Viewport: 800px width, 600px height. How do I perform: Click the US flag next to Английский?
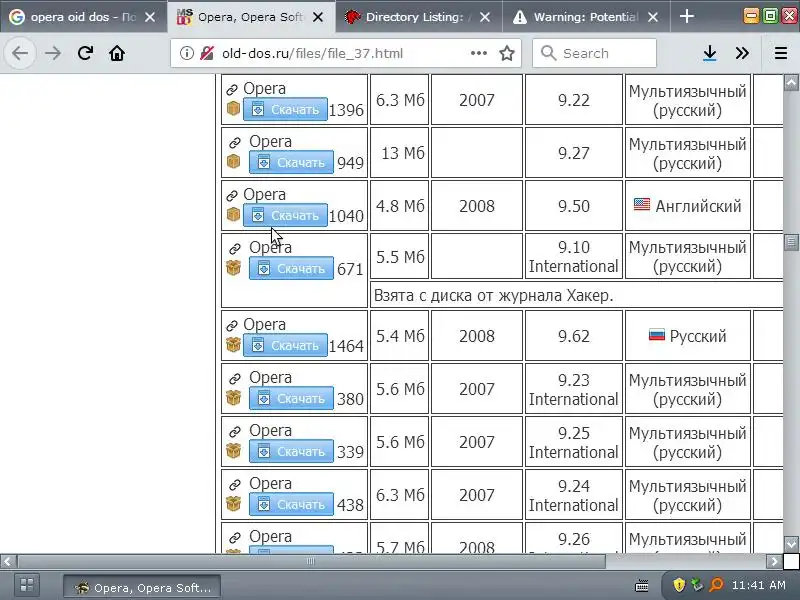pyautogui.click(x=642, y=205)
